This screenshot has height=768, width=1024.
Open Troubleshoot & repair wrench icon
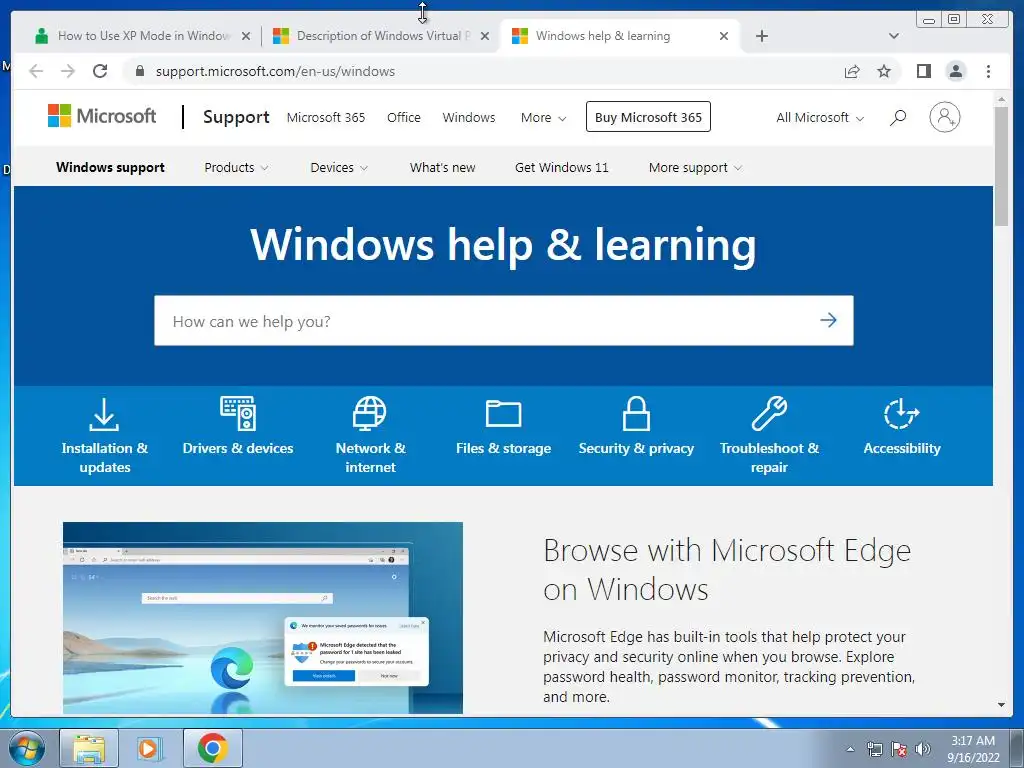769,413
